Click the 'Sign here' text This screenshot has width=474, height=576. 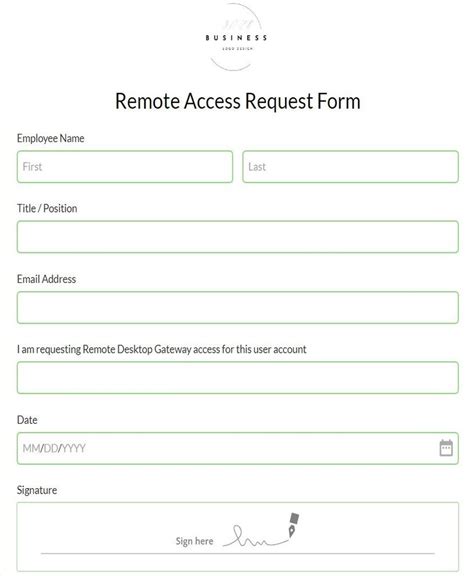(194, 541)
